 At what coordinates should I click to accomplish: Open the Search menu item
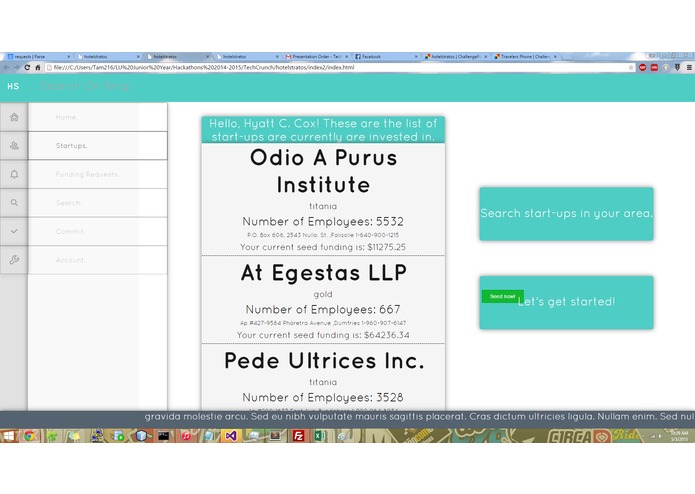98,202
